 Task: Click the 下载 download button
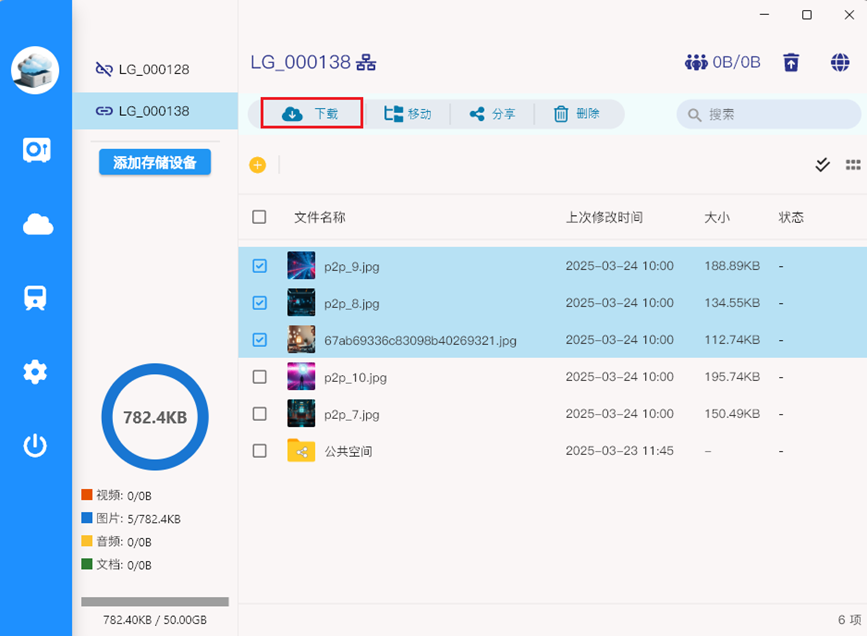(312, 113)
